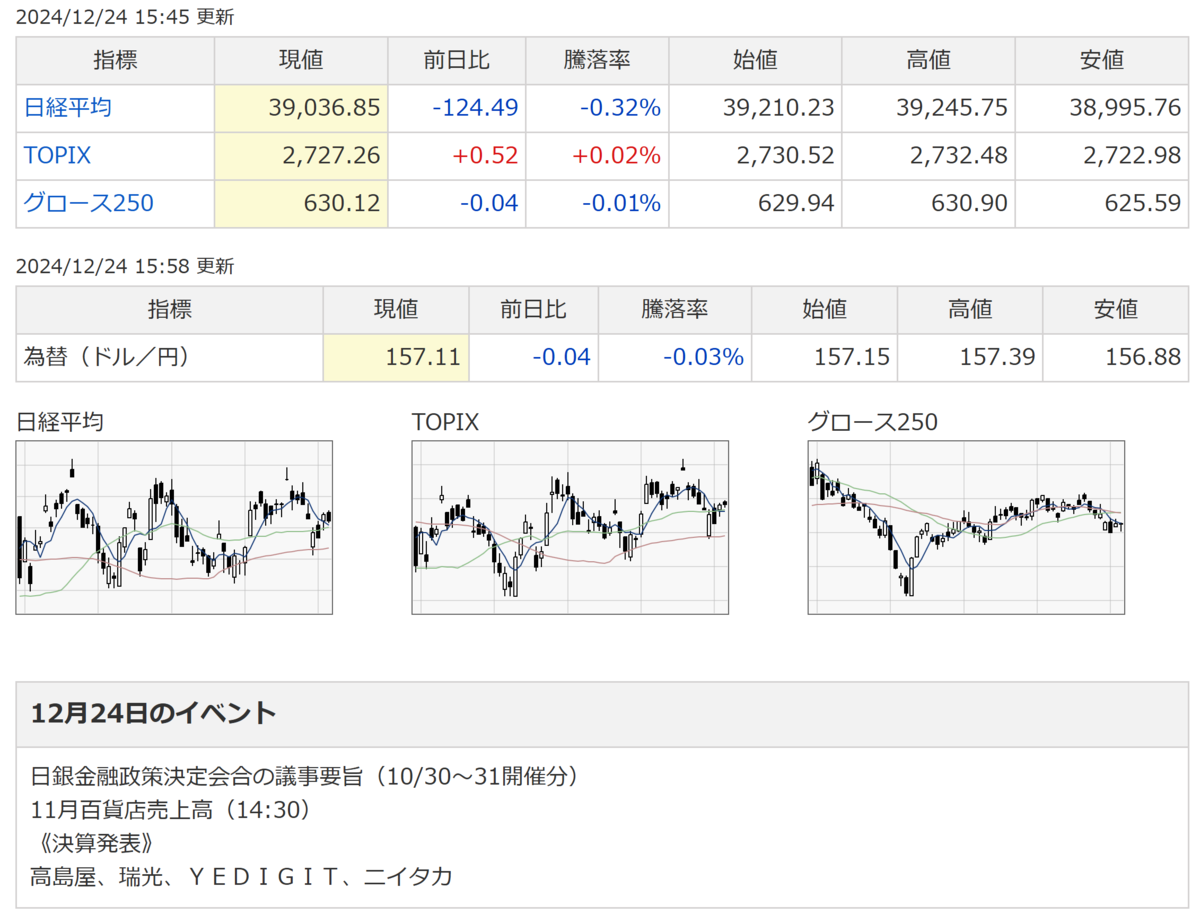Image resolution: width=1200 pixels, height=914 pixels.
Task: Select the dollar-yen current value 157.11
Action: click(423, 357)
